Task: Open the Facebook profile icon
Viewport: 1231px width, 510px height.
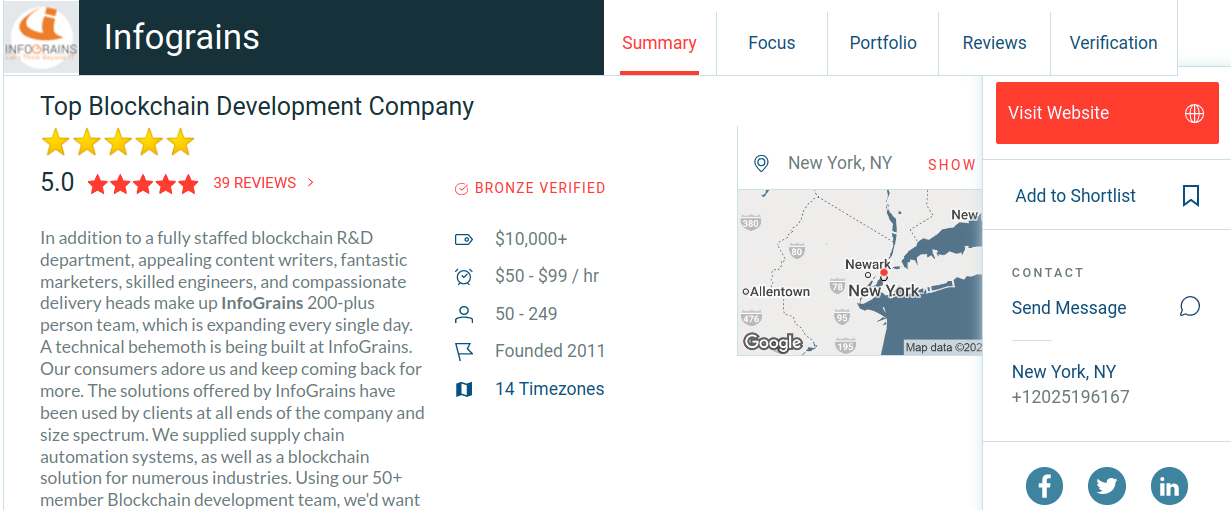Action: pos(1044,487)
